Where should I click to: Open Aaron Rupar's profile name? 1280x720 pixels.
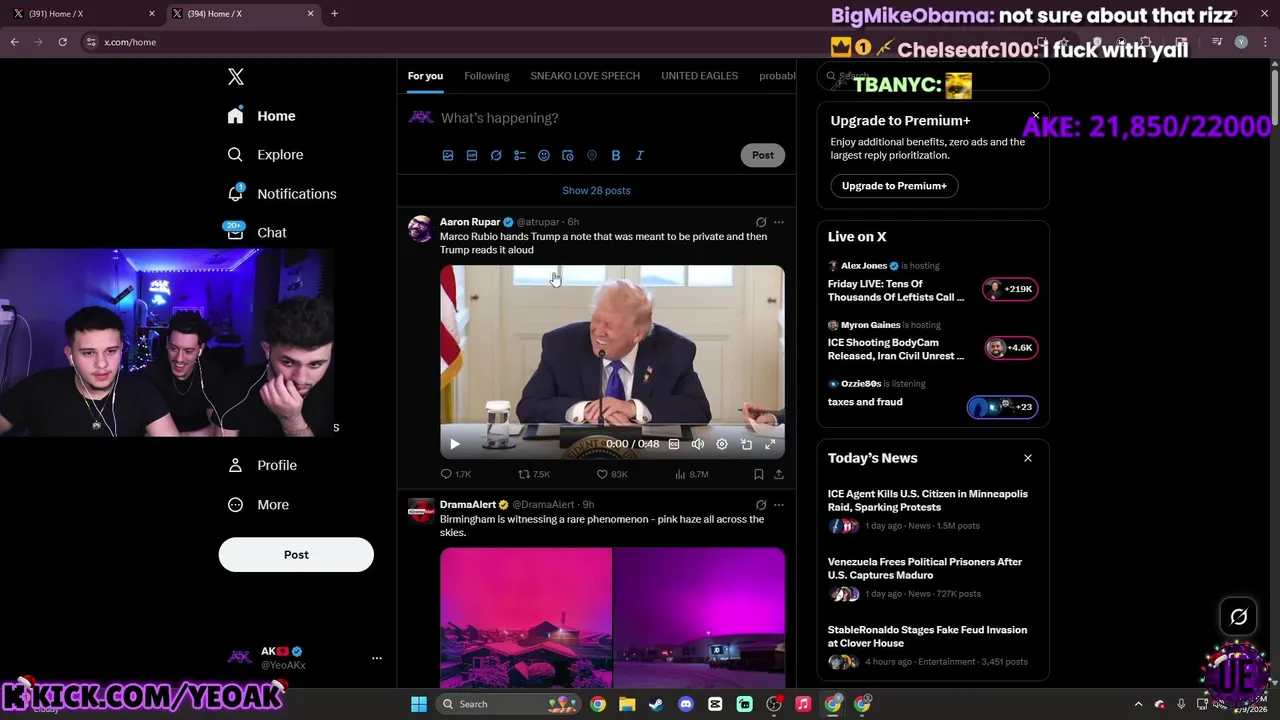[470, 222]
